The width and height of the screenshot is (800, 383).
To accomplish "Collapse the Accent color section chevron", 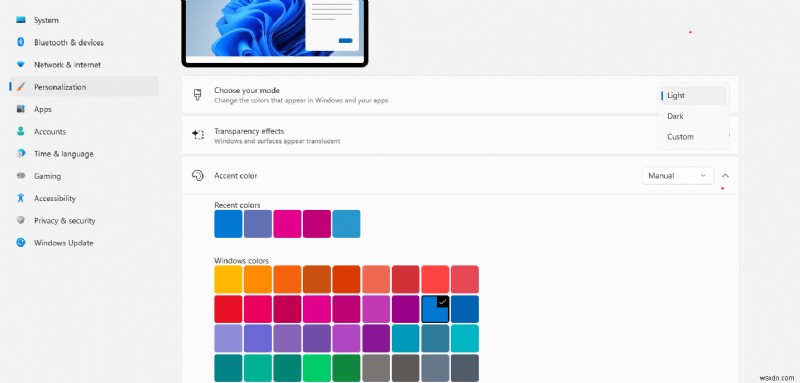I will click(x=725, y=175).
